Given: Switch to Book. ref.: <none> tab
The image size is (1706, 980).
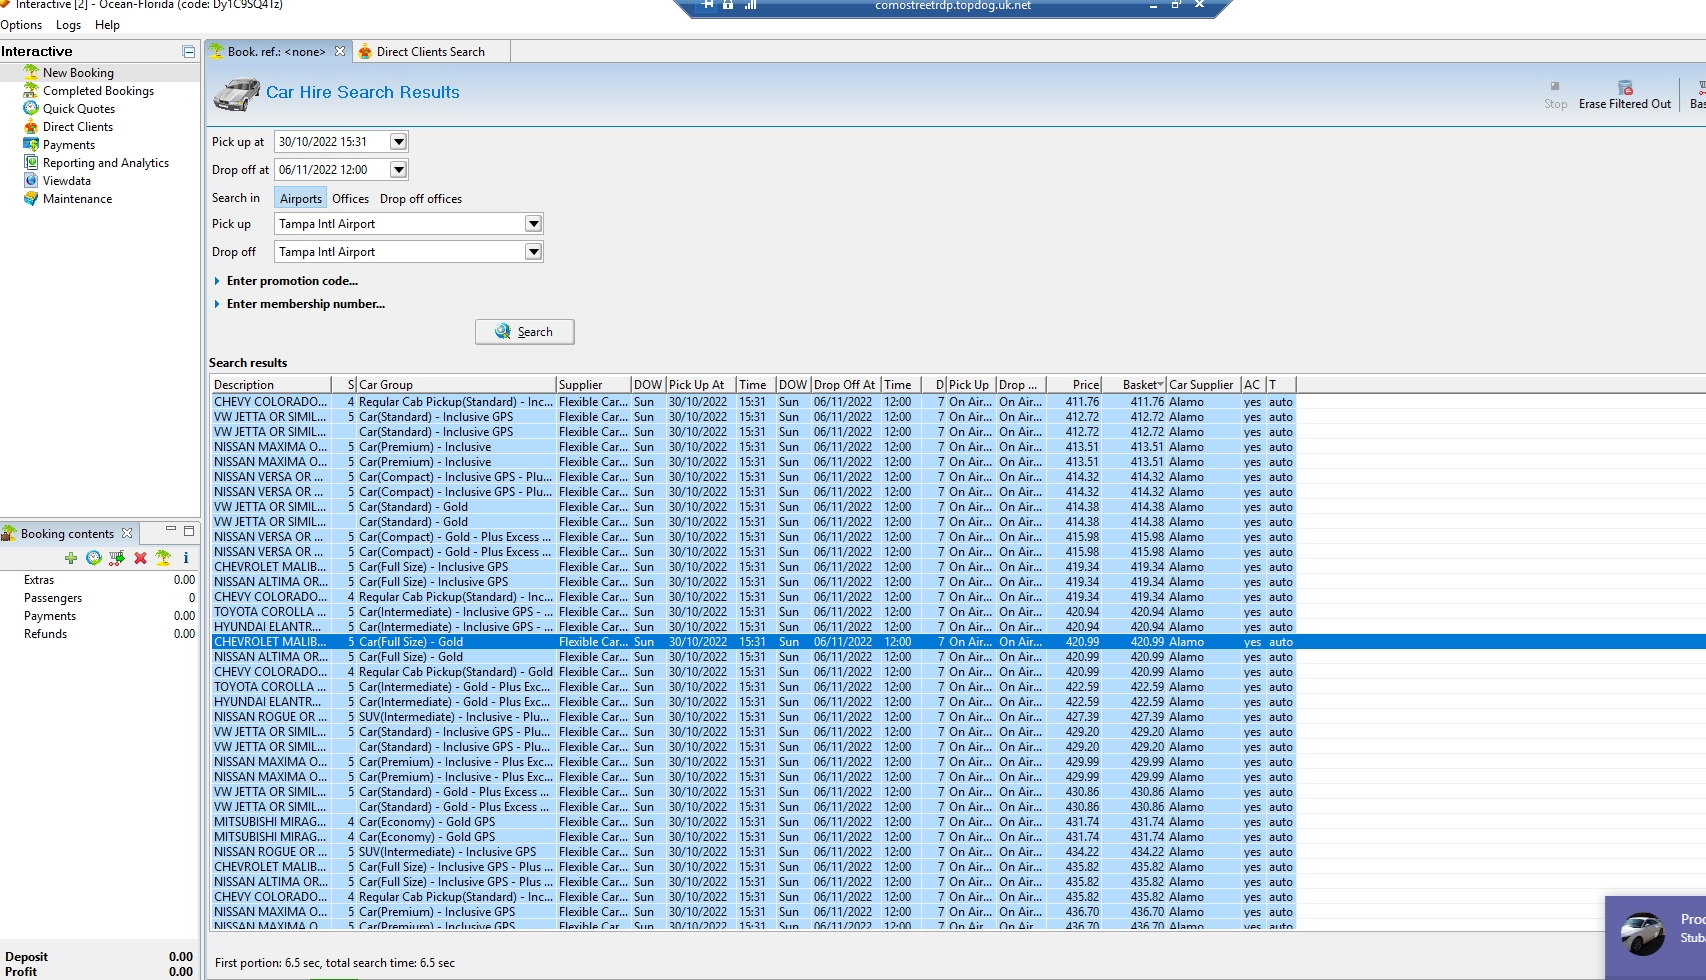Looking at the screenshot, I should 276,52.
